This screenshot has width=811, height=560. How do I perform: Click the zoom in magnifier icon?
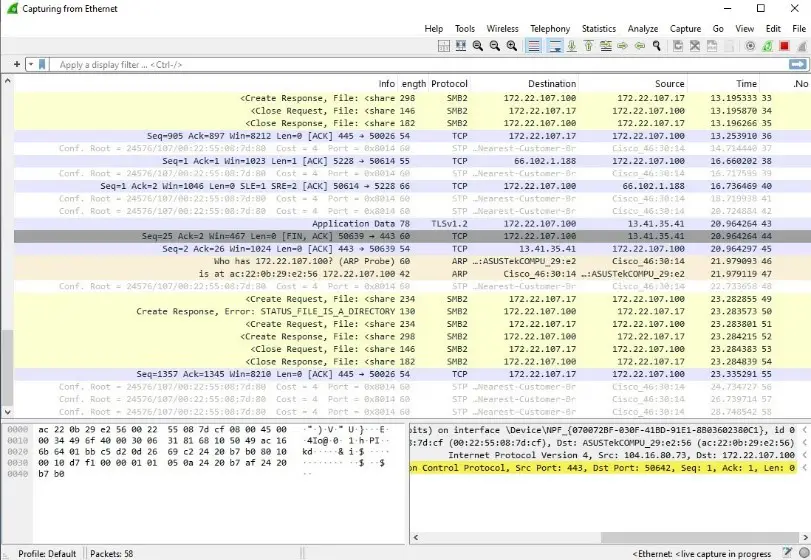point(512,46)
